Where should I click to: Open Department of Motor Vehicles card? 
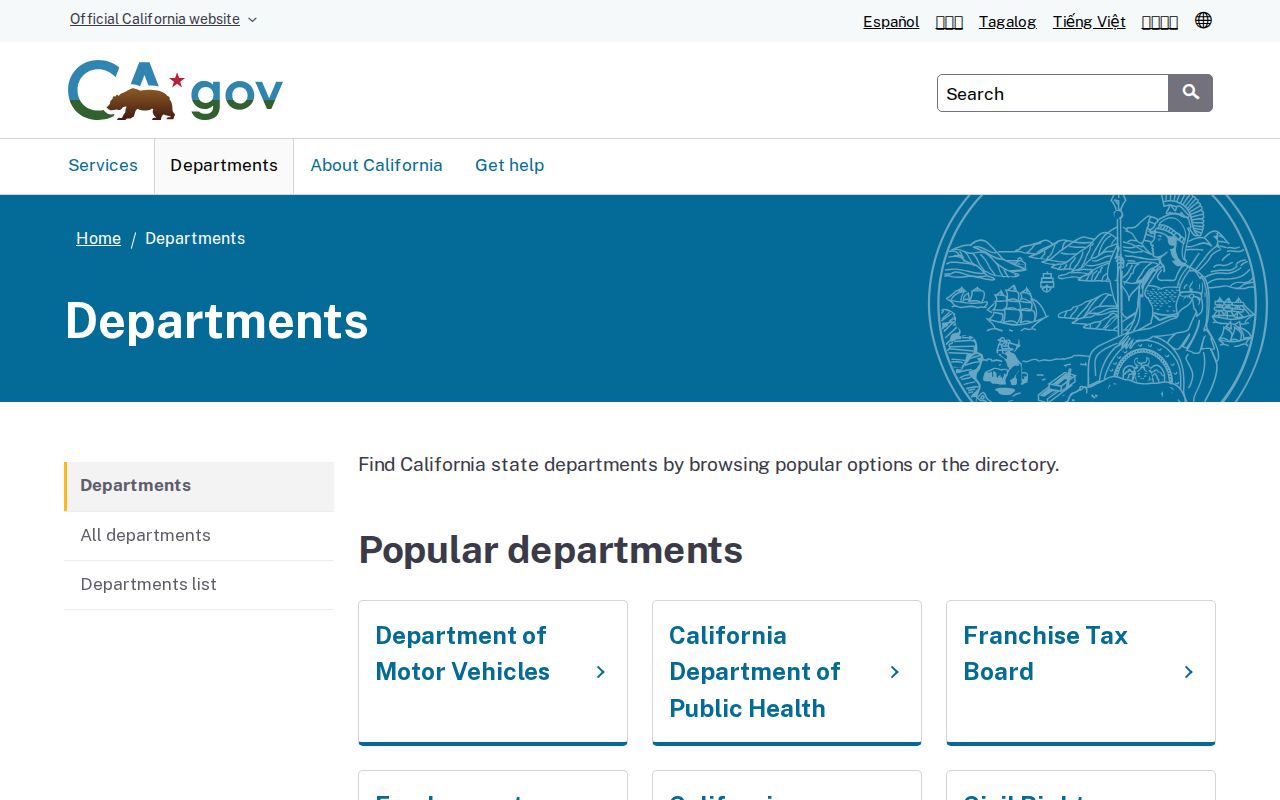[x=493, y=672]
